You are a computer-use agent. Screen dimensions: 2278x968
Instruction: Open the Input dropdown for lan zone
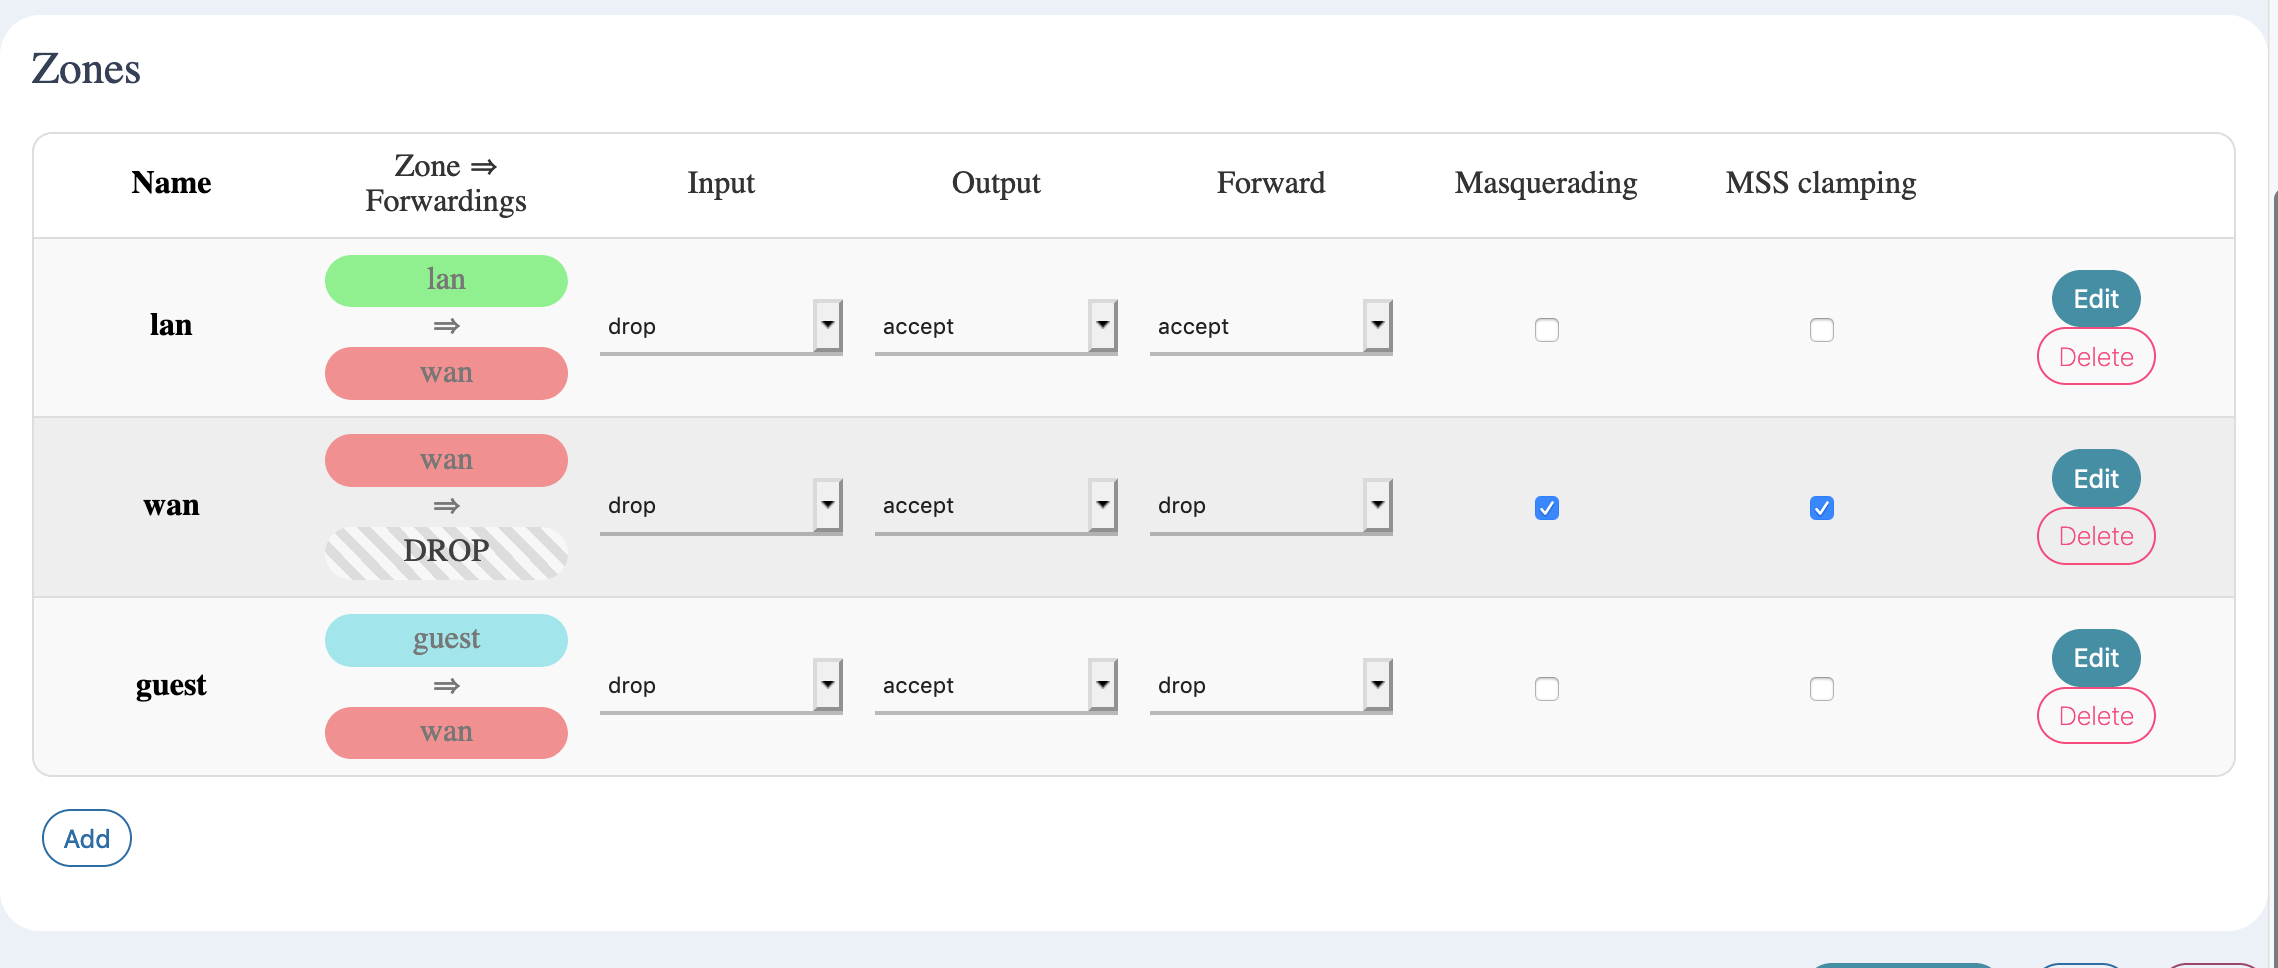tap(720, 325)
